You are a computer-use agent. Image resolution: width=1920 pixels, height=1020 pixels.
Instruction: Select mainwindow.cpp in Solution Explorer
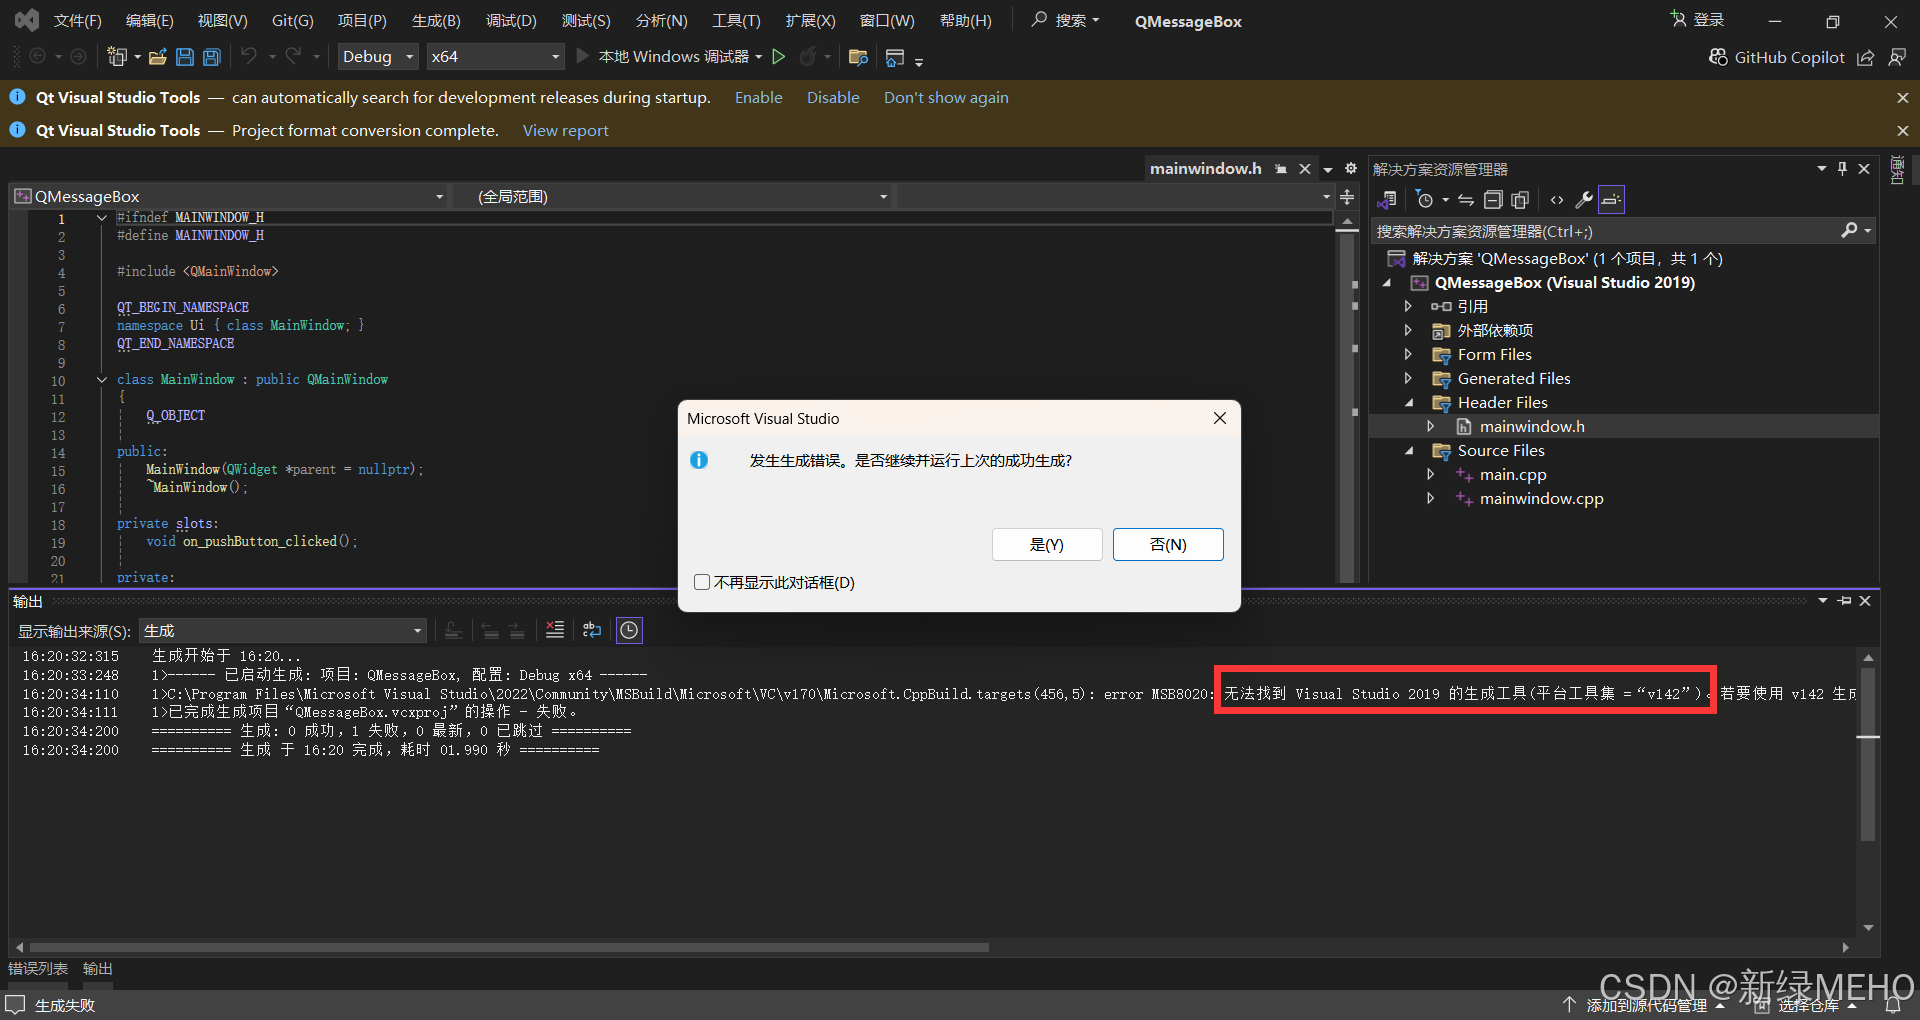(1541, 498)
